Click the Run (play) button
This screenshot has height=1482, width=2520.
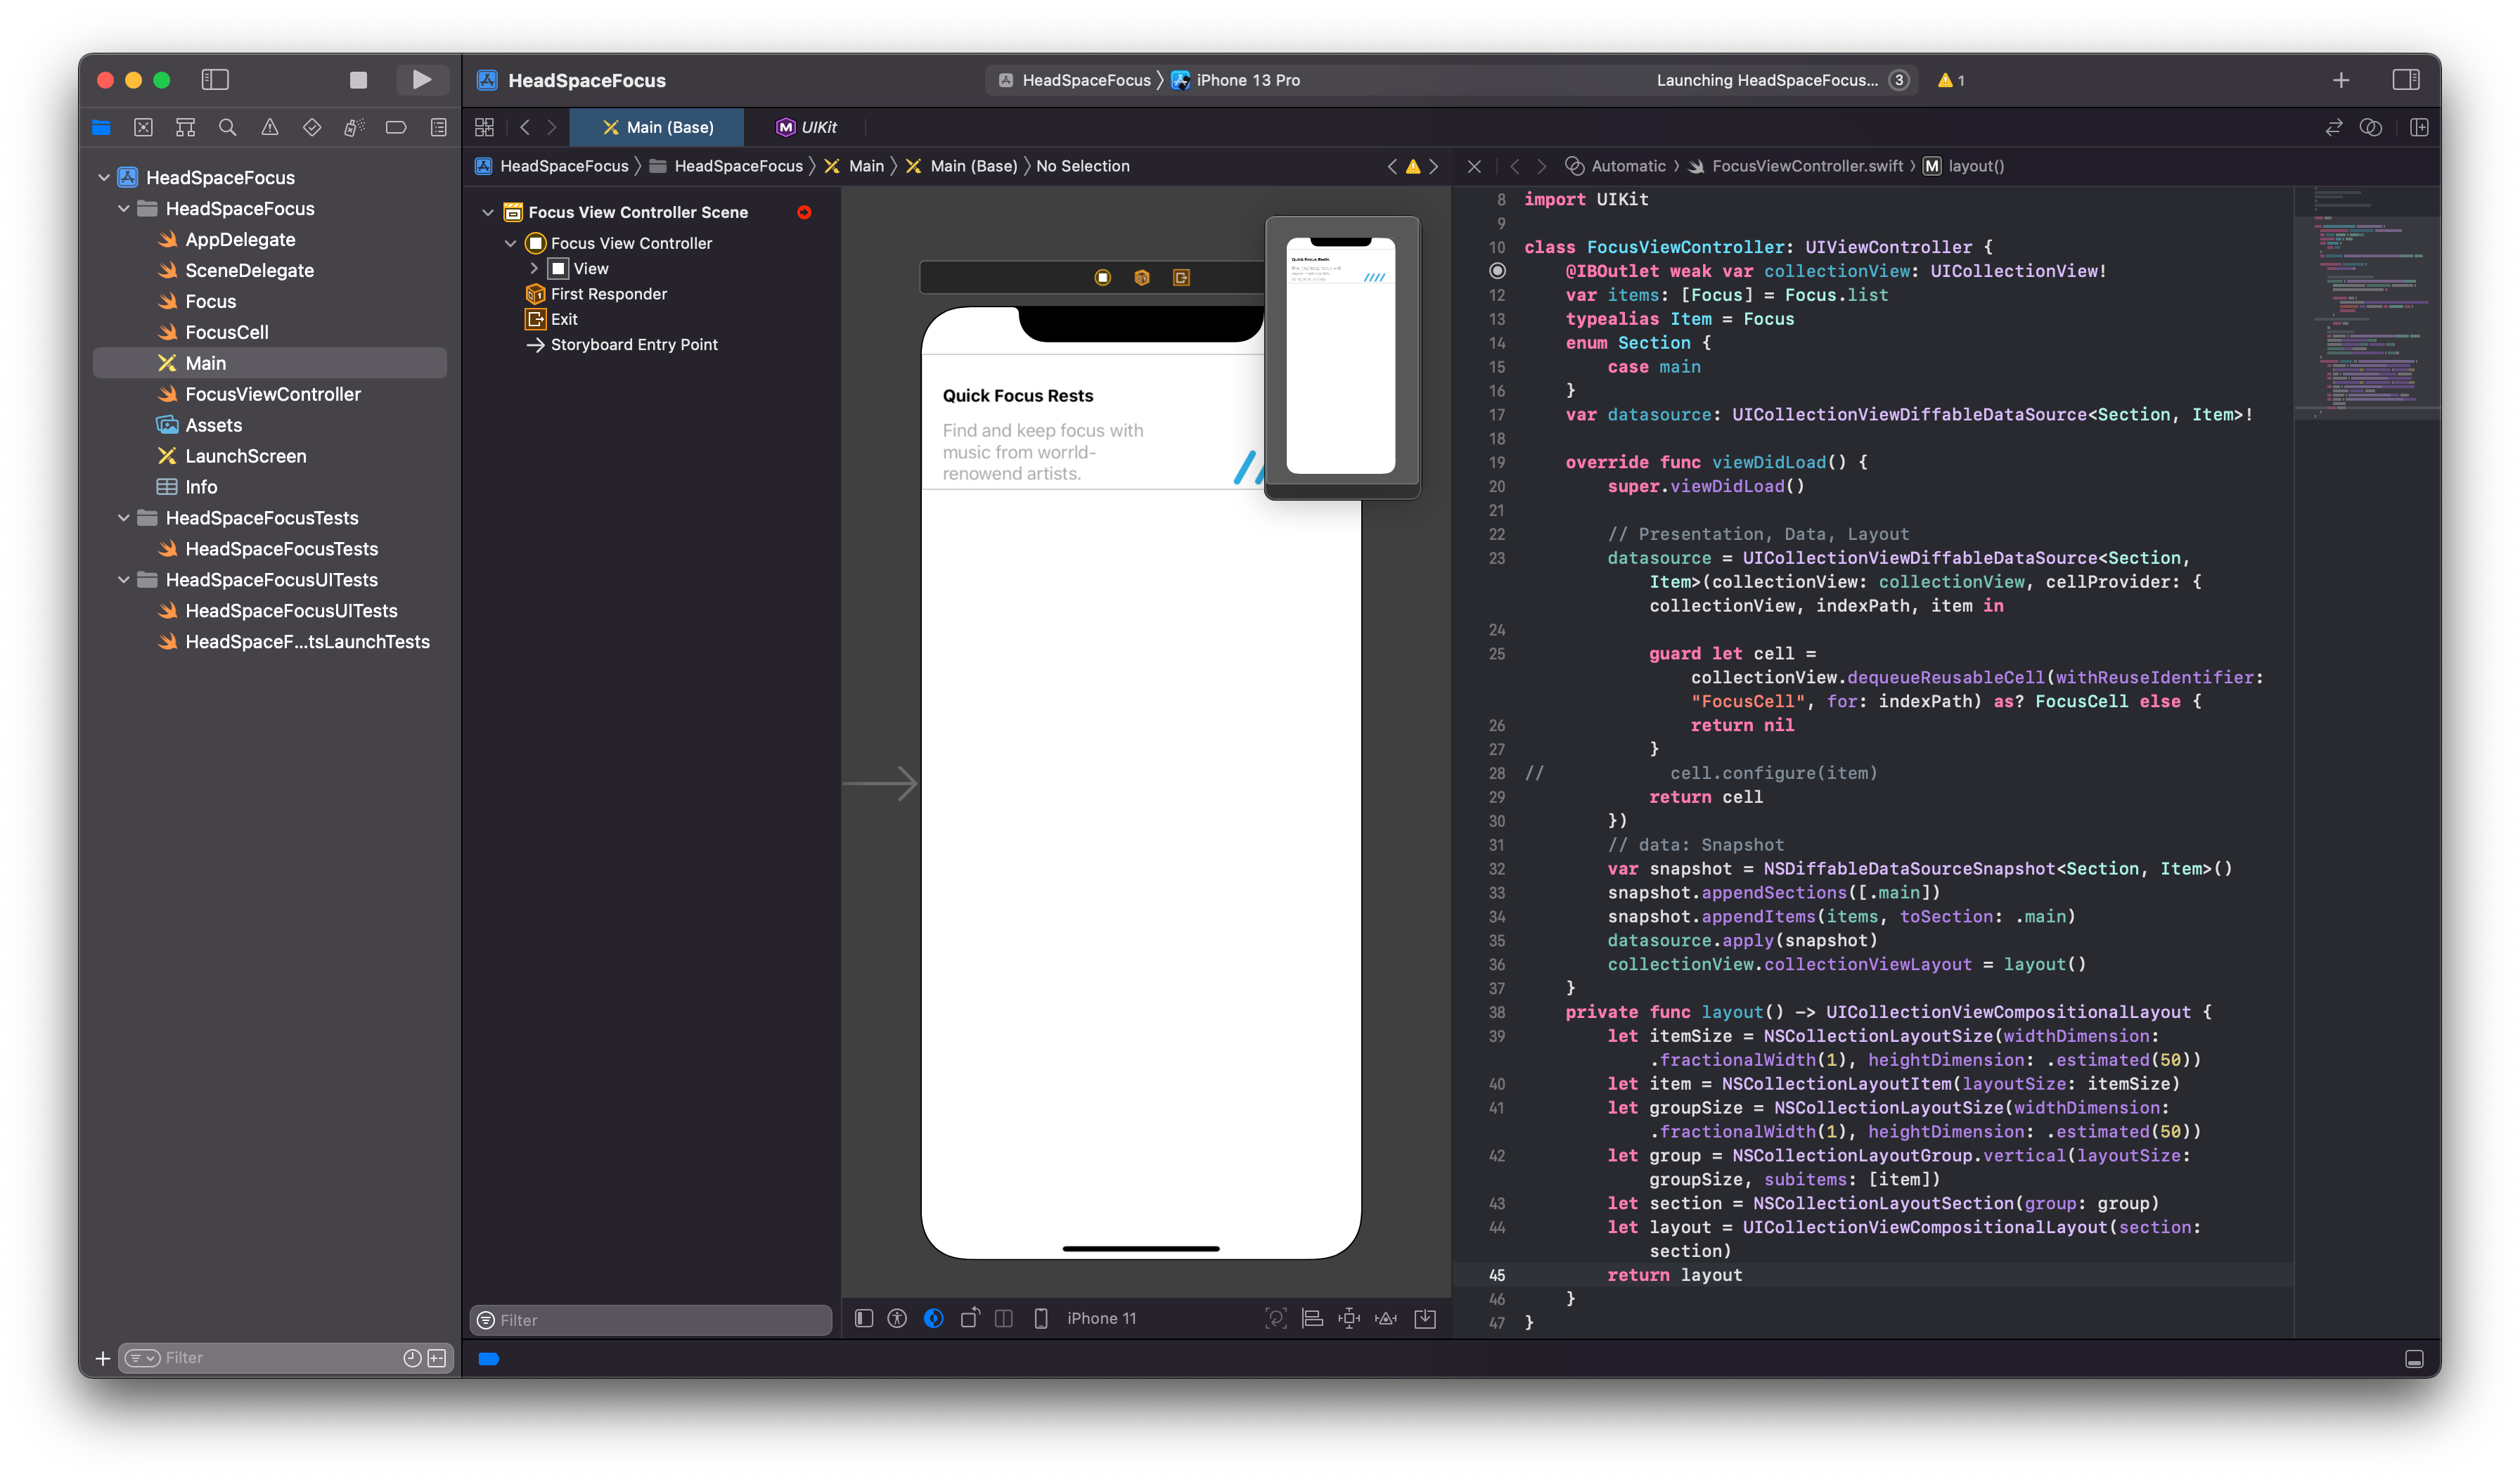click(x=421, y=80)
